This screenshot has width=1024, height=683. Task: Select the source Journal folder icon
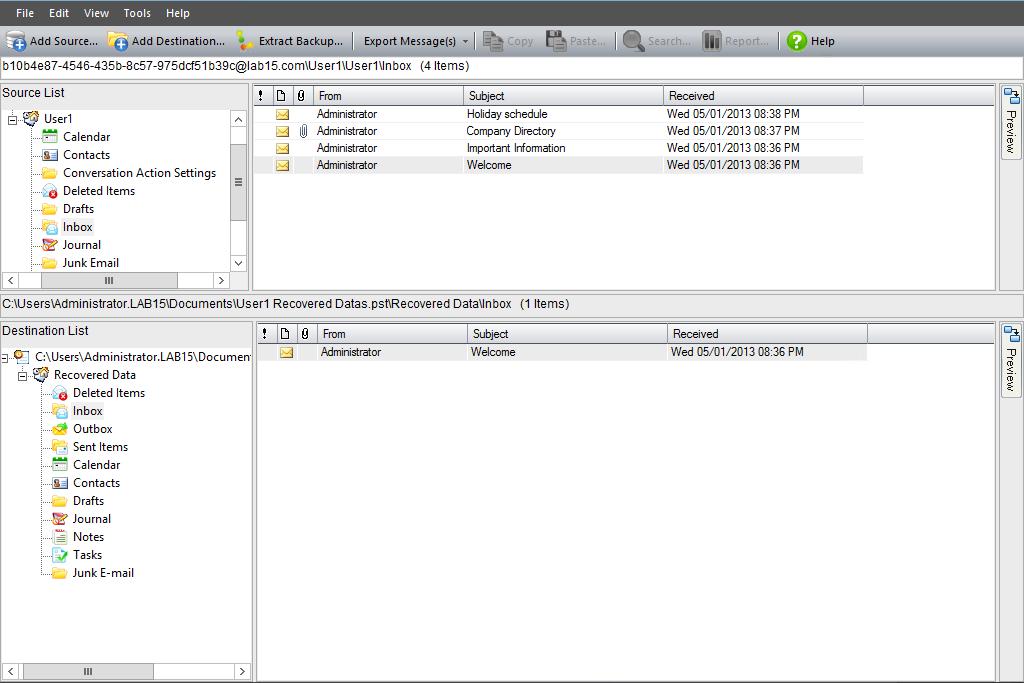(x=50, y=245)
